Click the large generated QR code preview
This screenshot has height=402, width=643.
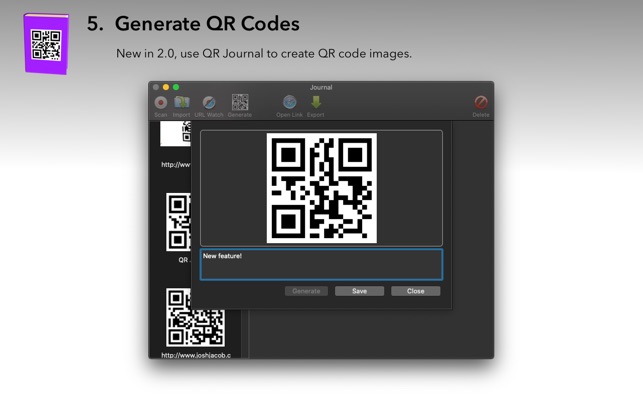pos(322,188)
